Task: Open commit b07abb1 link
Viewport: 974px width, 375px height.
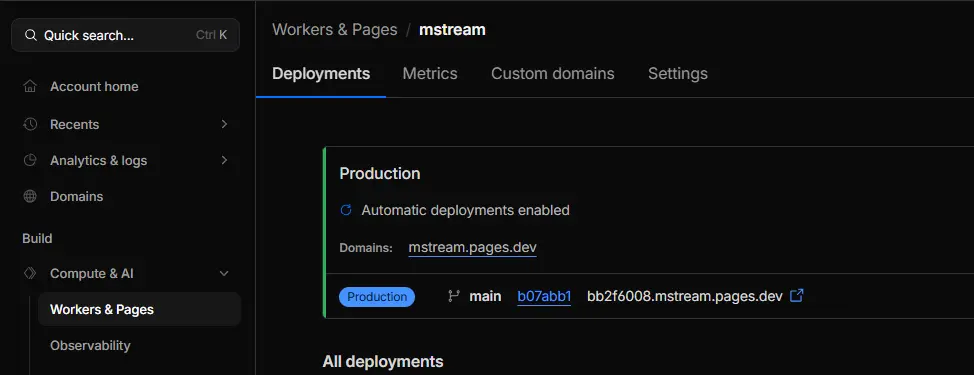Action: [x=544, y=296]
